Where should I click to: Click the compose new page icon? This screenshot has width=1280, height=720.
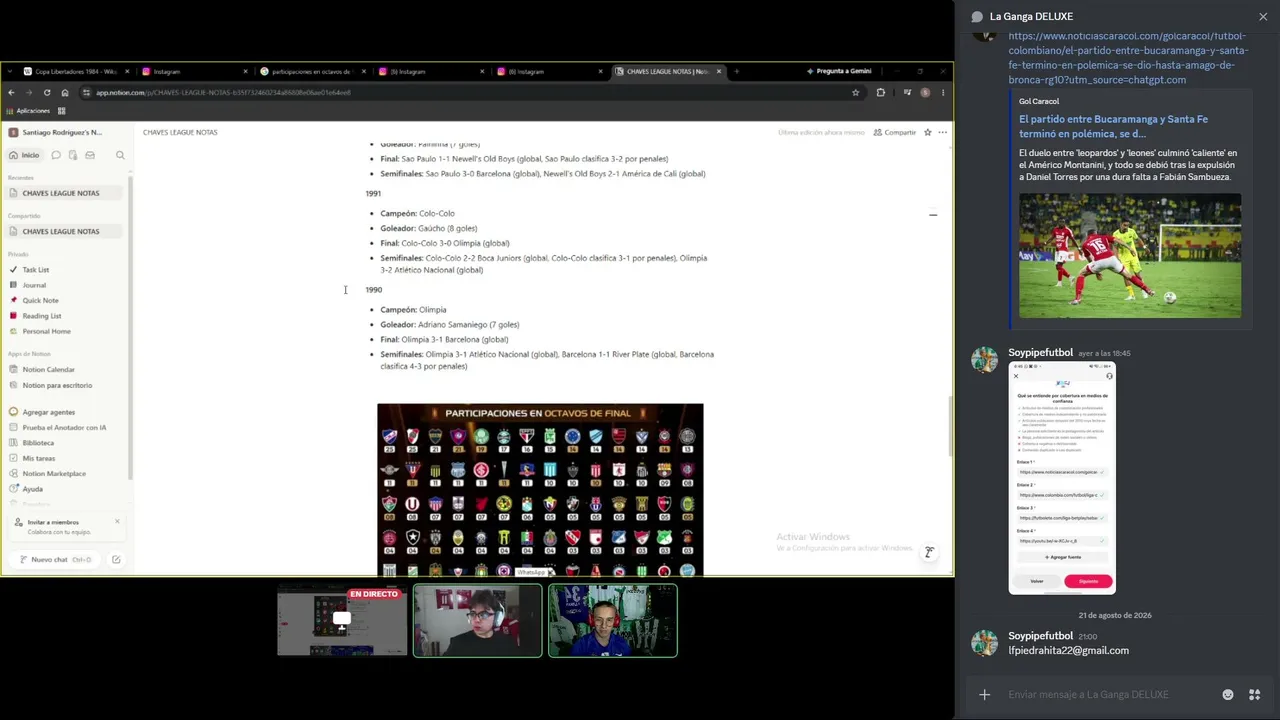[116, 560]
